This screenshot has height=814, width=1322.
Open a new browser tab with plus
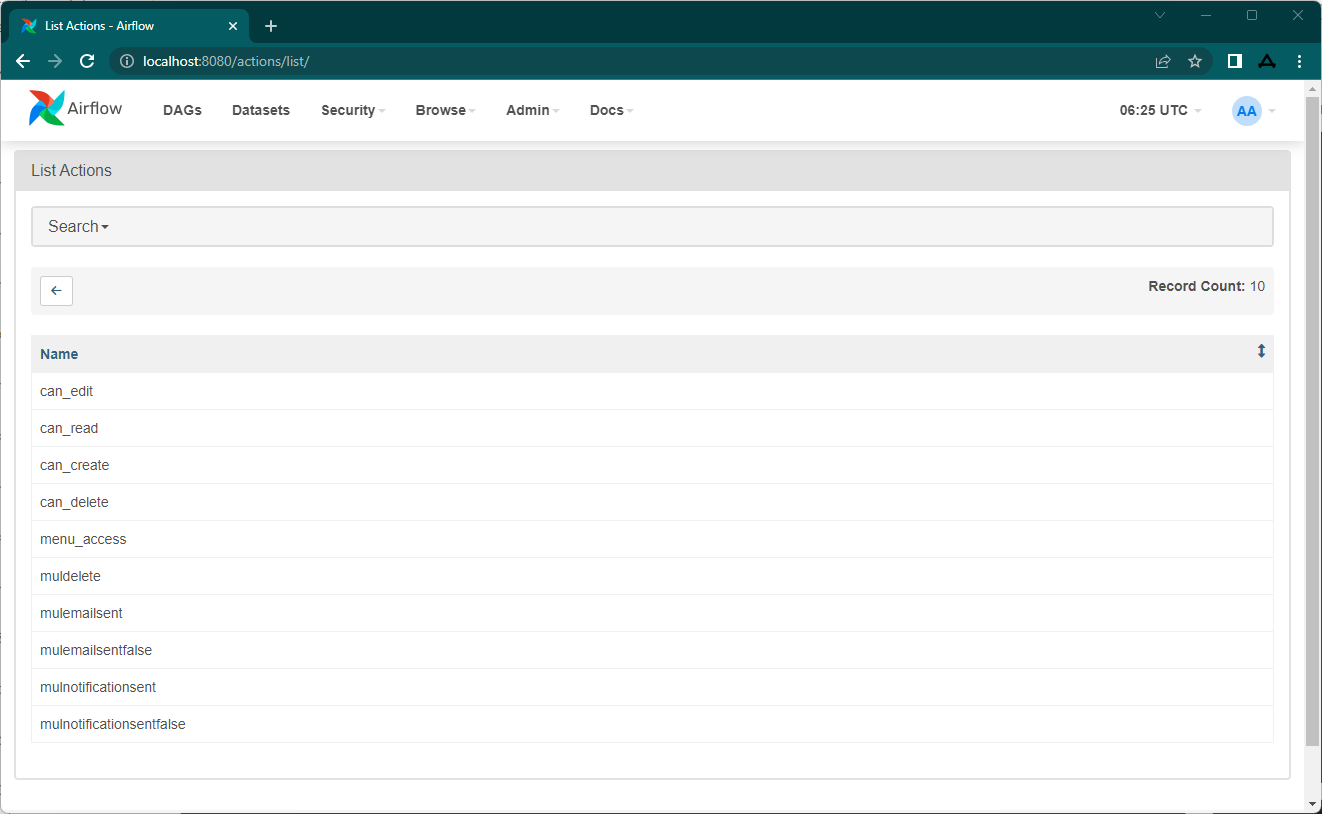coord(271,26)
